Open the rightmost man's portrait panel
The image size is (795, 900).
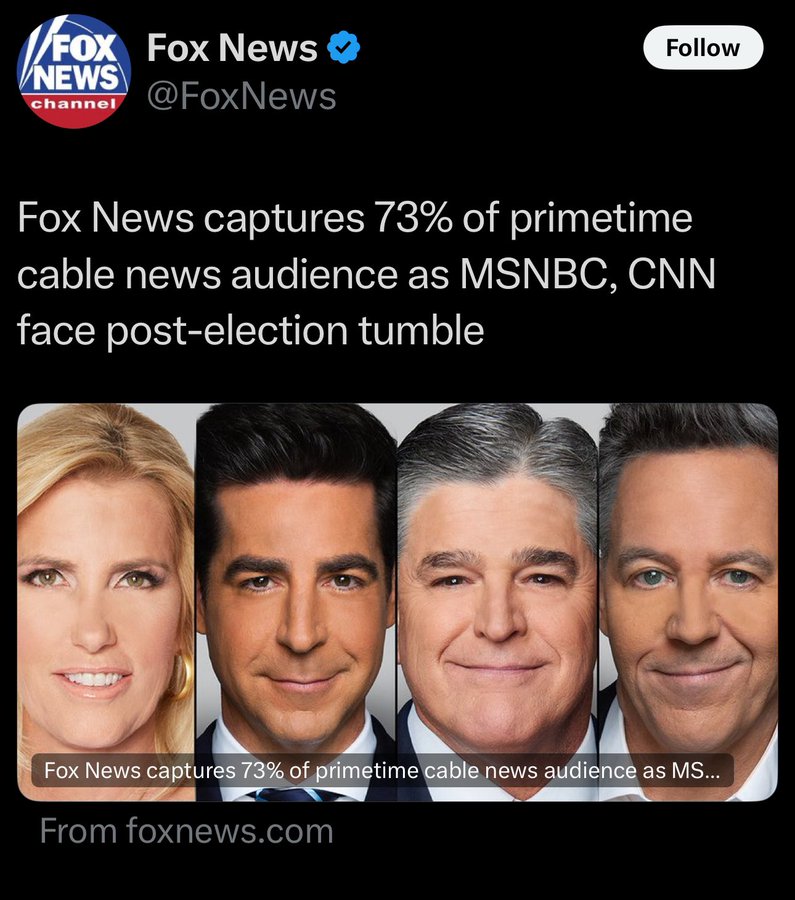[x=688, y=602]
